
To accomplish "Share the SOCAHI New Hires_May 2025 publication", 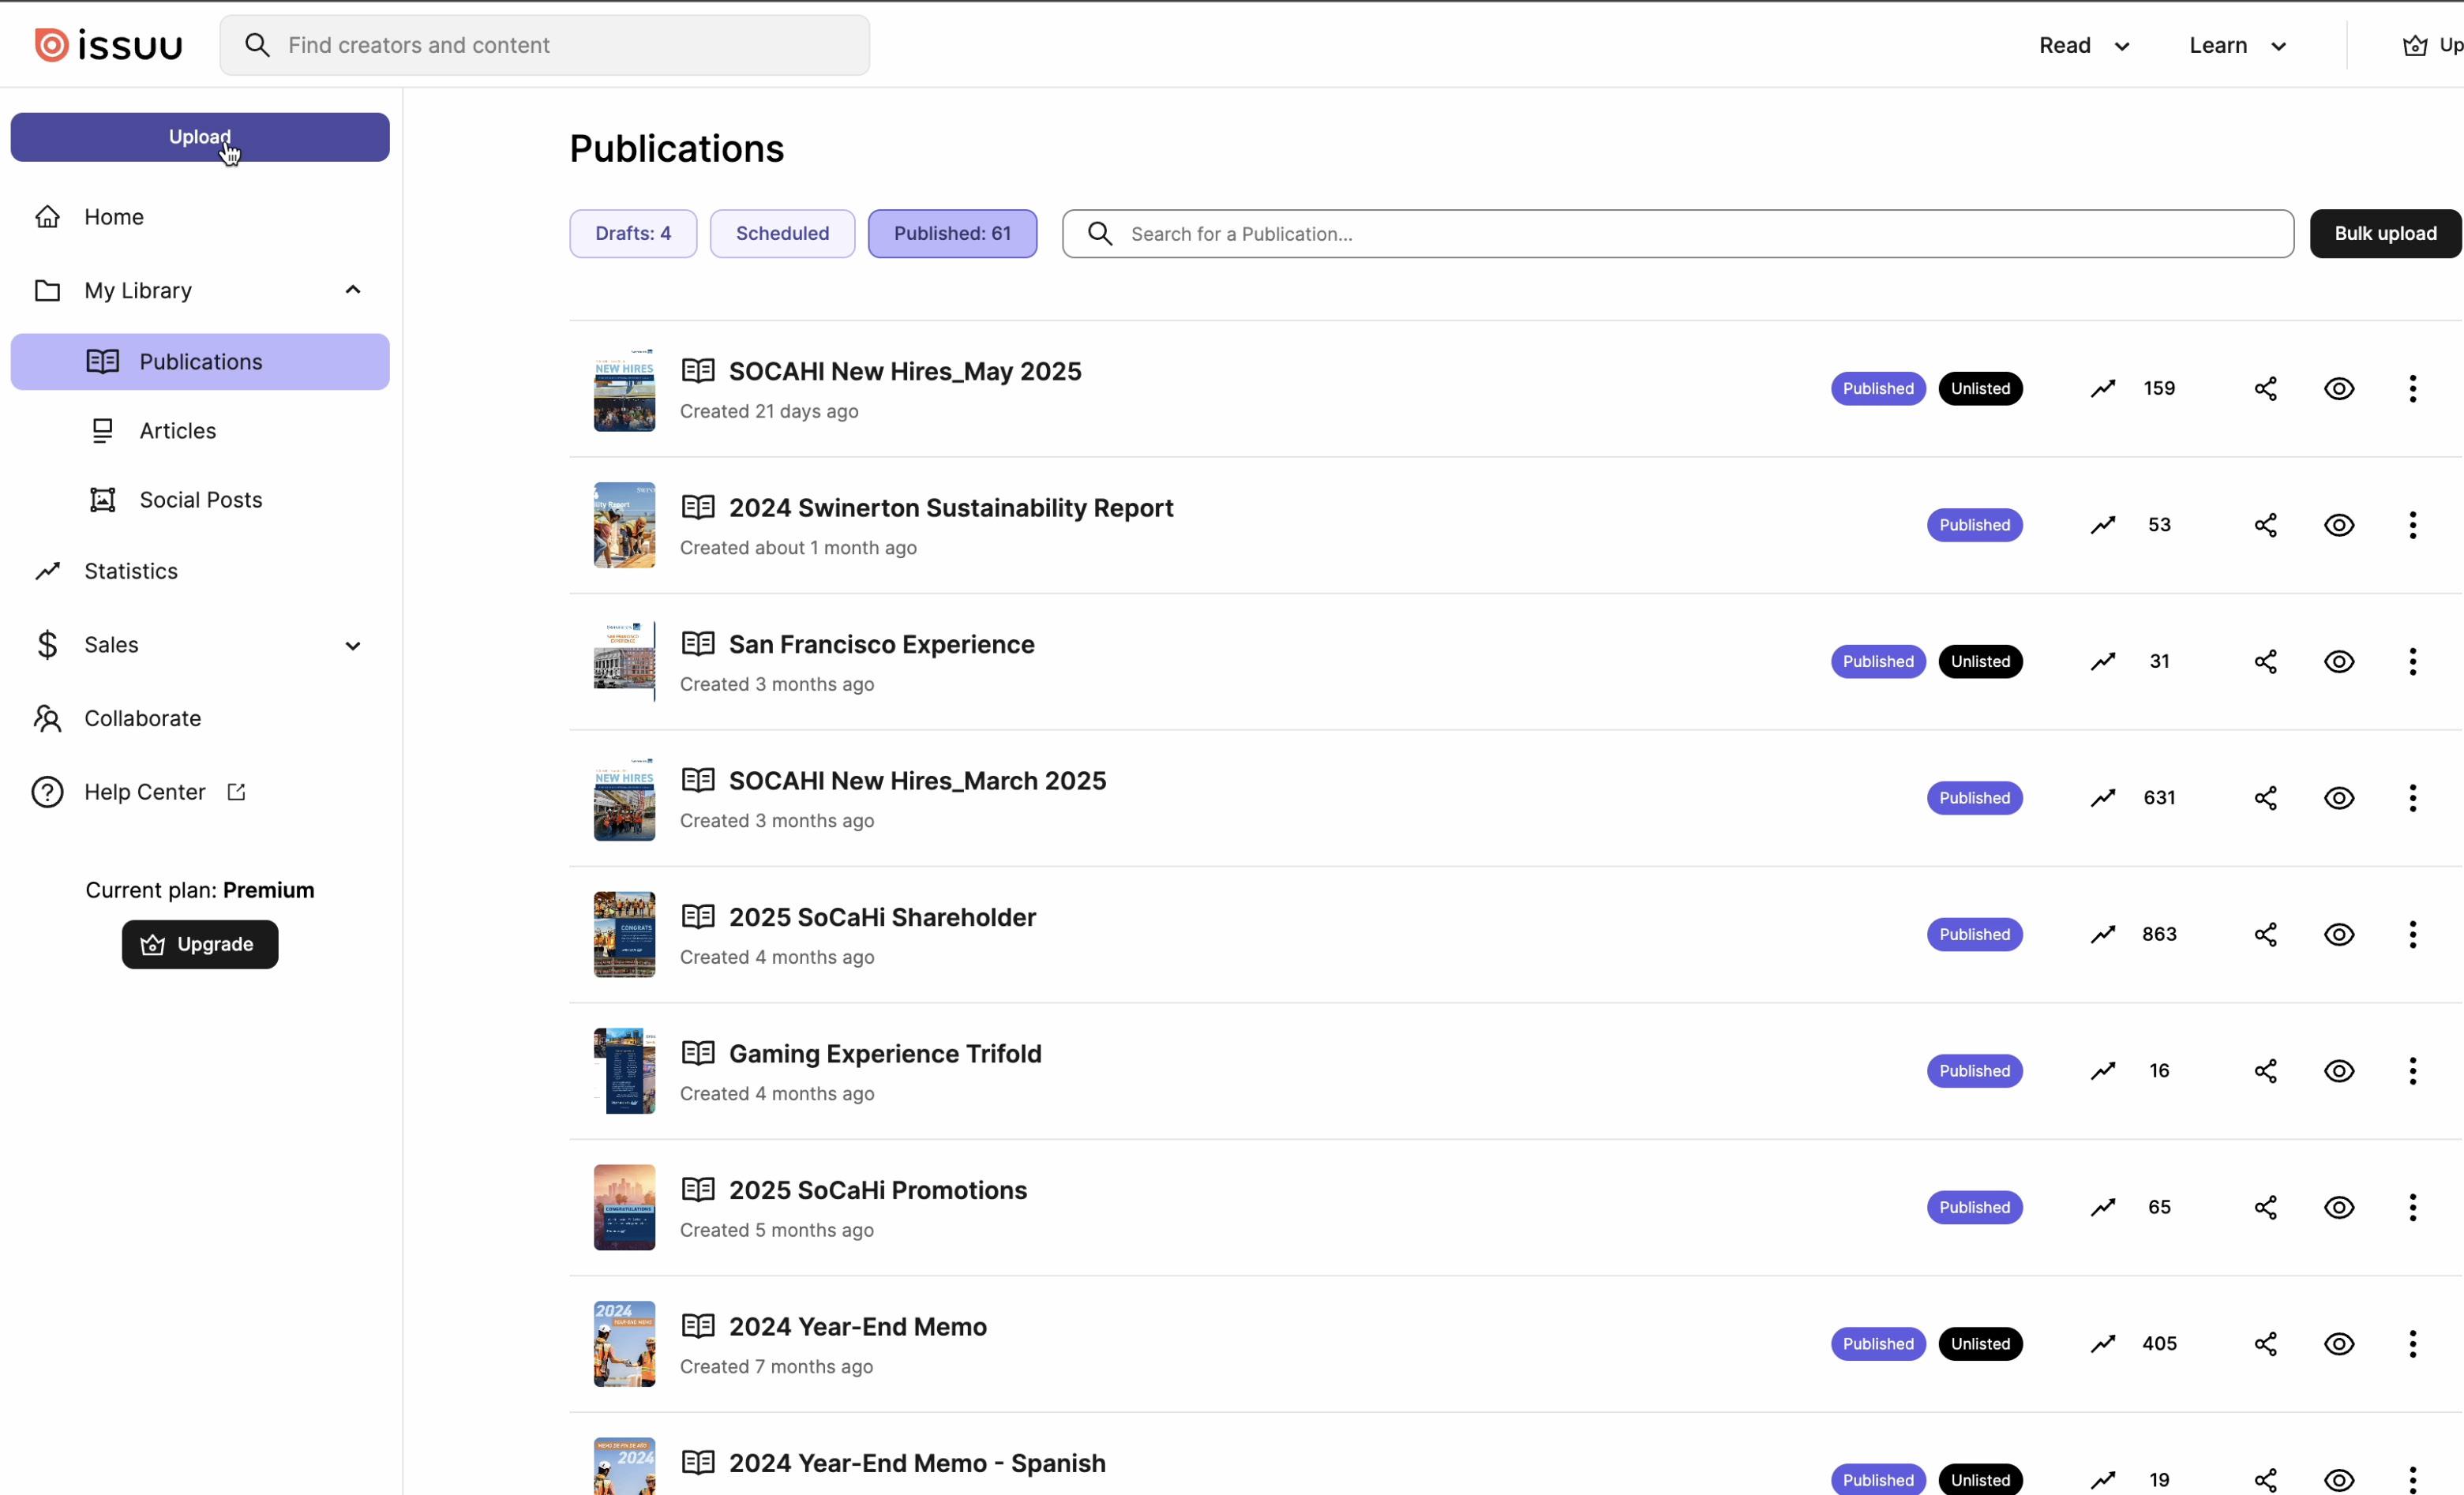I will 2265,389.
